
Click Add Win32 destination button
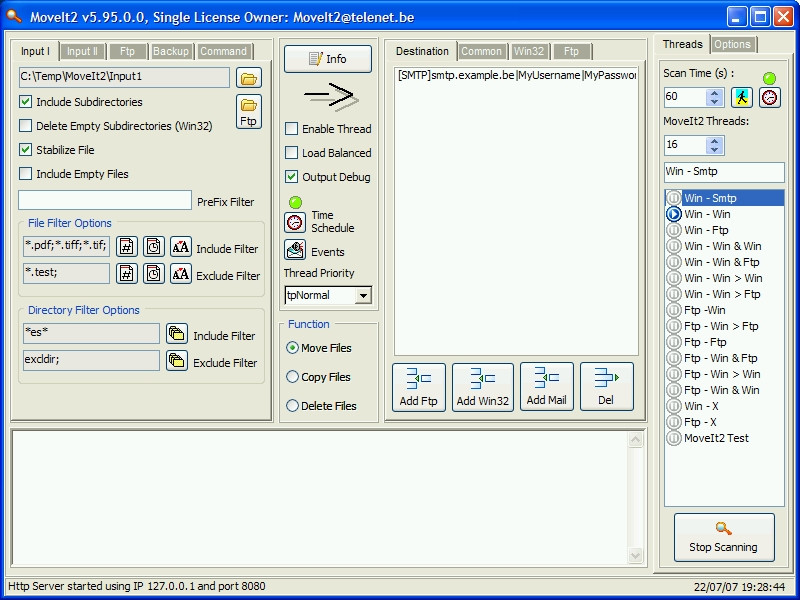(x=483, y=387)
